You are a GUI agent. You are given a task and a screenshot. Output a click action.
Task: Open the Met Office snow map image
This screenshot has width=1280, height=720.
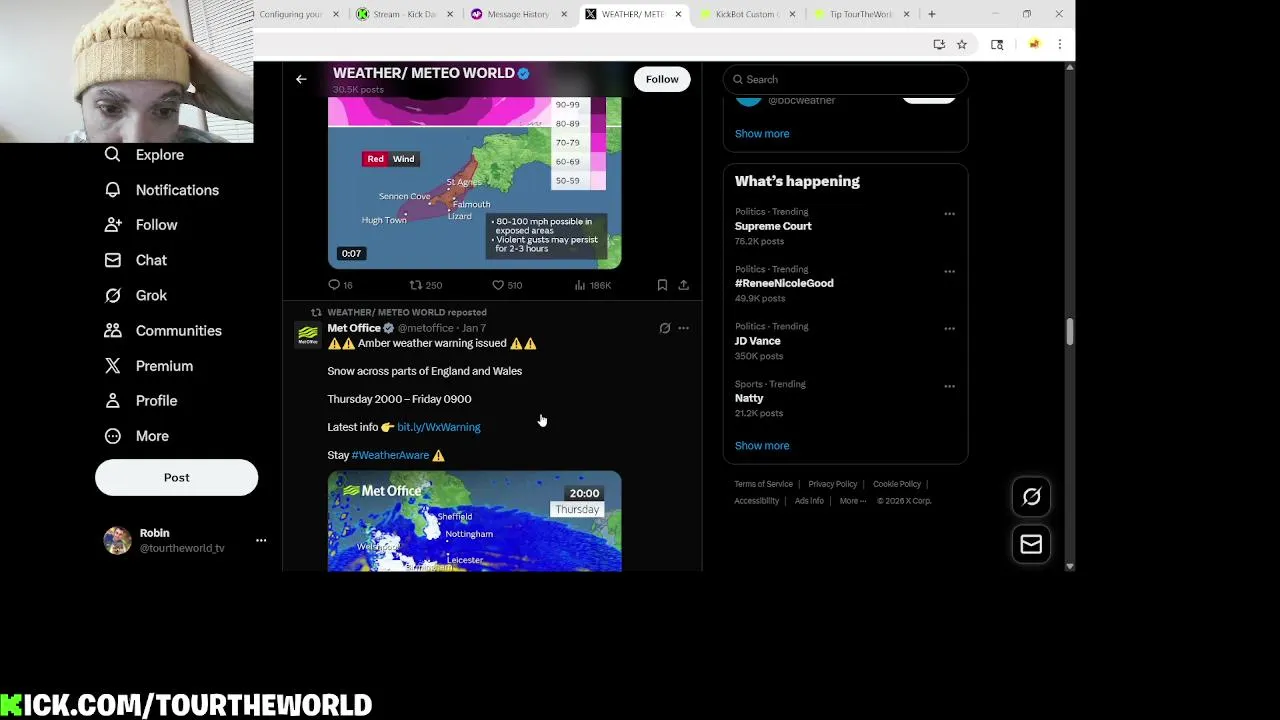pos(474,522)
